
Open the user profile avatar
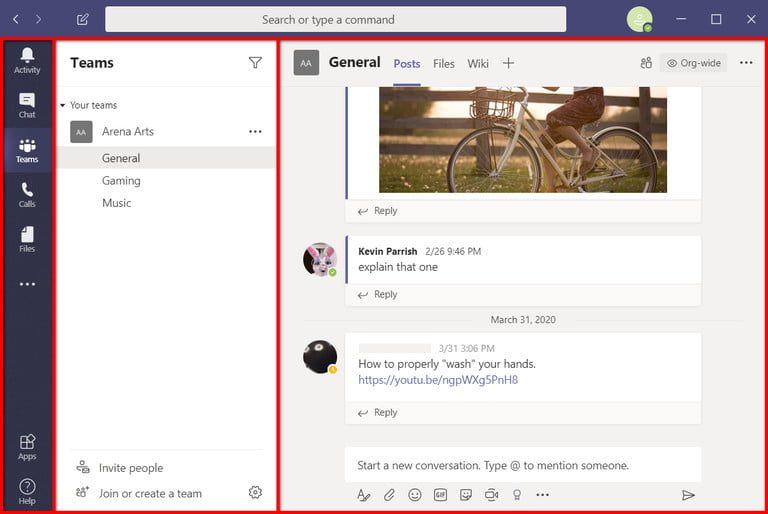[x=640, y=20]
